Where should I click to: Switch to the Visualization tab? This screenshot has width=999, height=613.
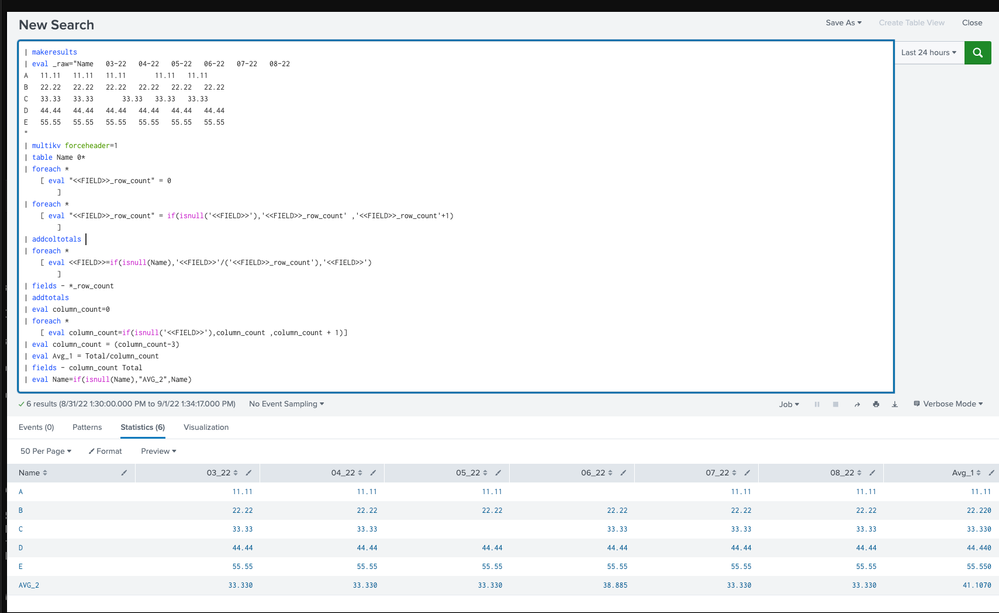click(x=206, y=427)
